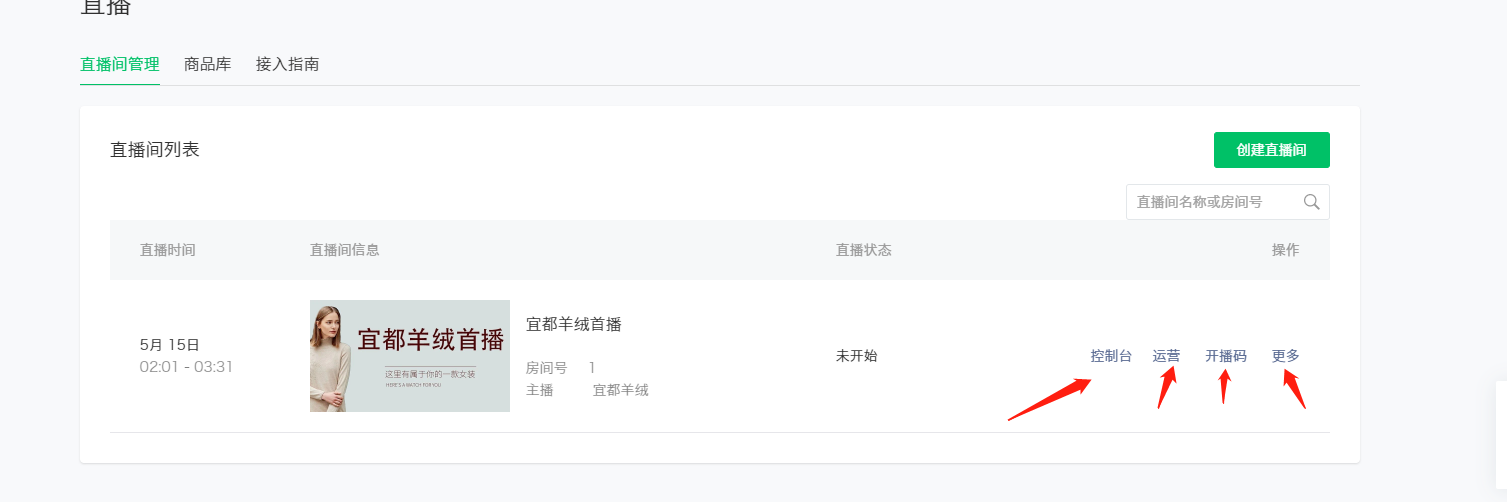Click the 直播间信息 column header
This screenshot has height=502, width=1507.
[345, 250]
